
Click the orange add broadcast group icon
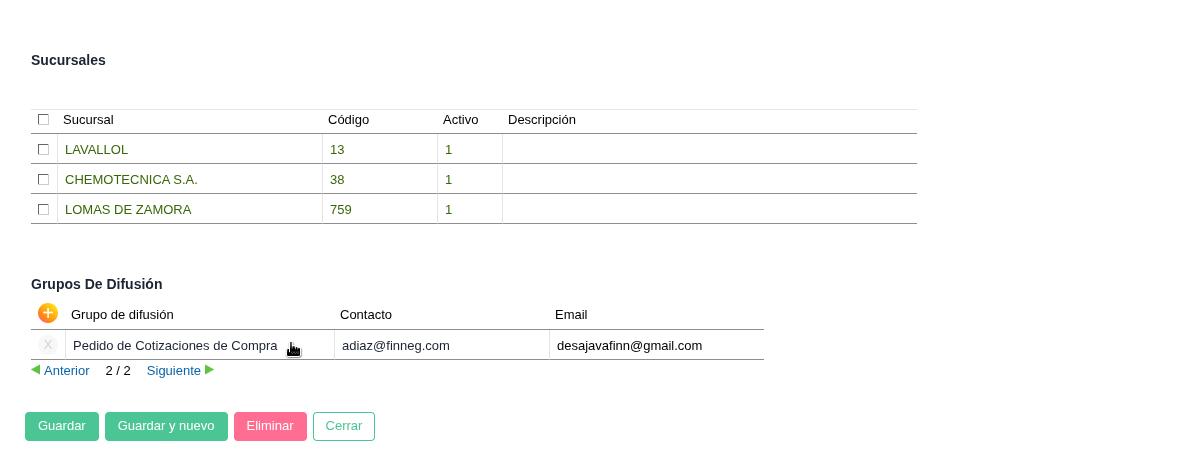tap(48, 313)
